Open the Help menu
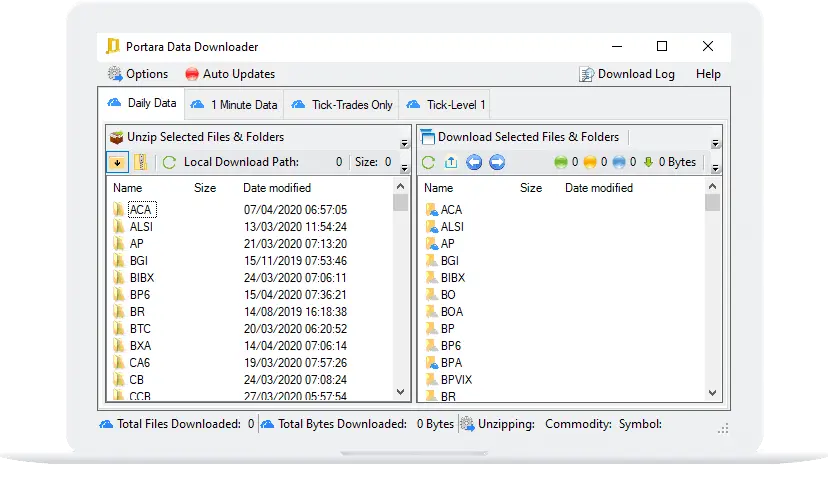 pyautogui.click(x=708, y=74)
